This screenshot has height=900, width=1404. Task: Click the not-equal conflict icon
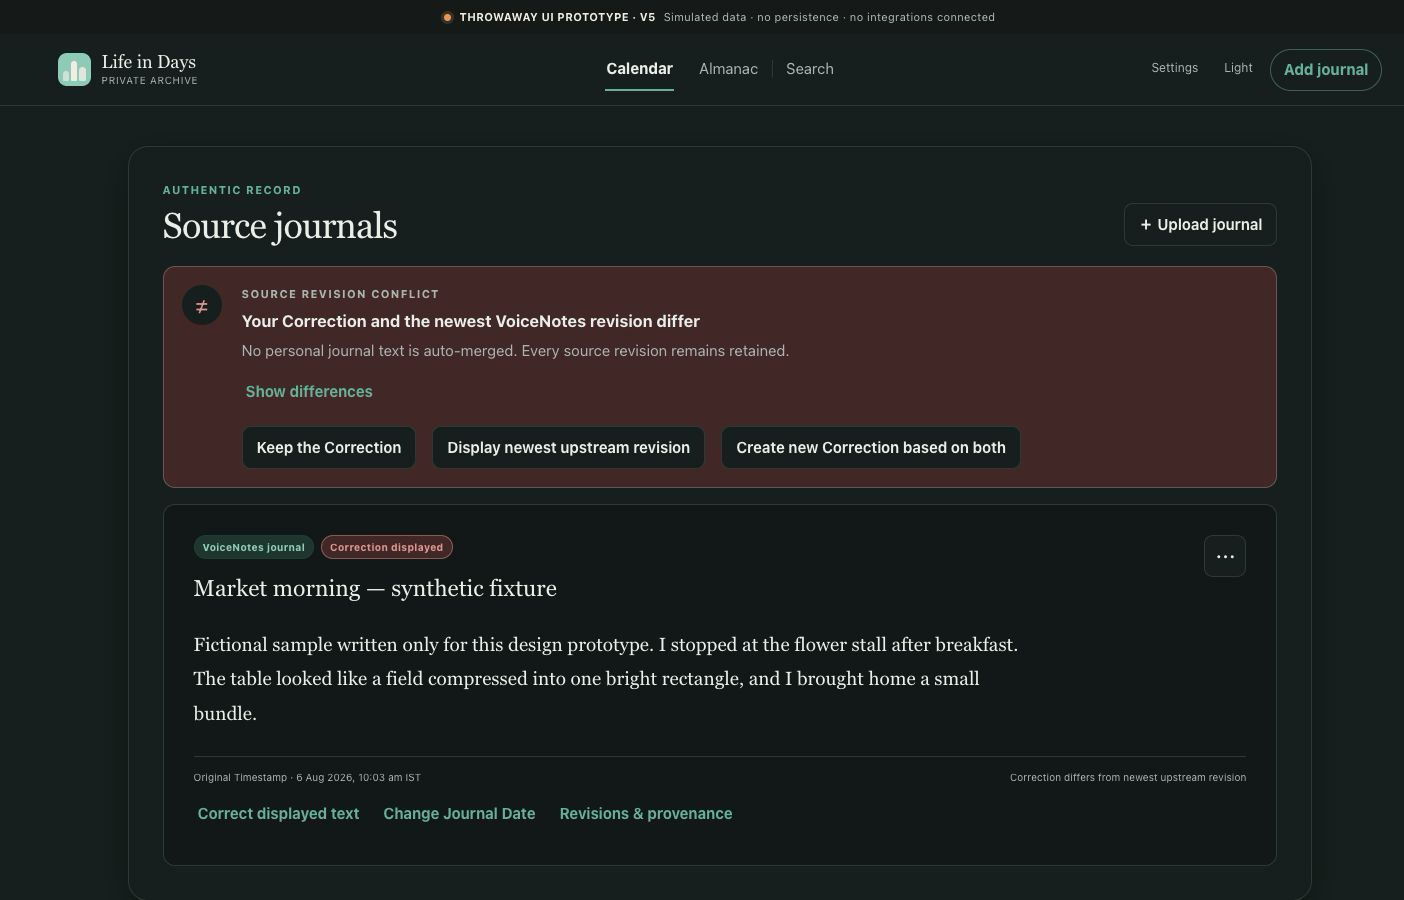pyautogui.click(x=202, y=306)
